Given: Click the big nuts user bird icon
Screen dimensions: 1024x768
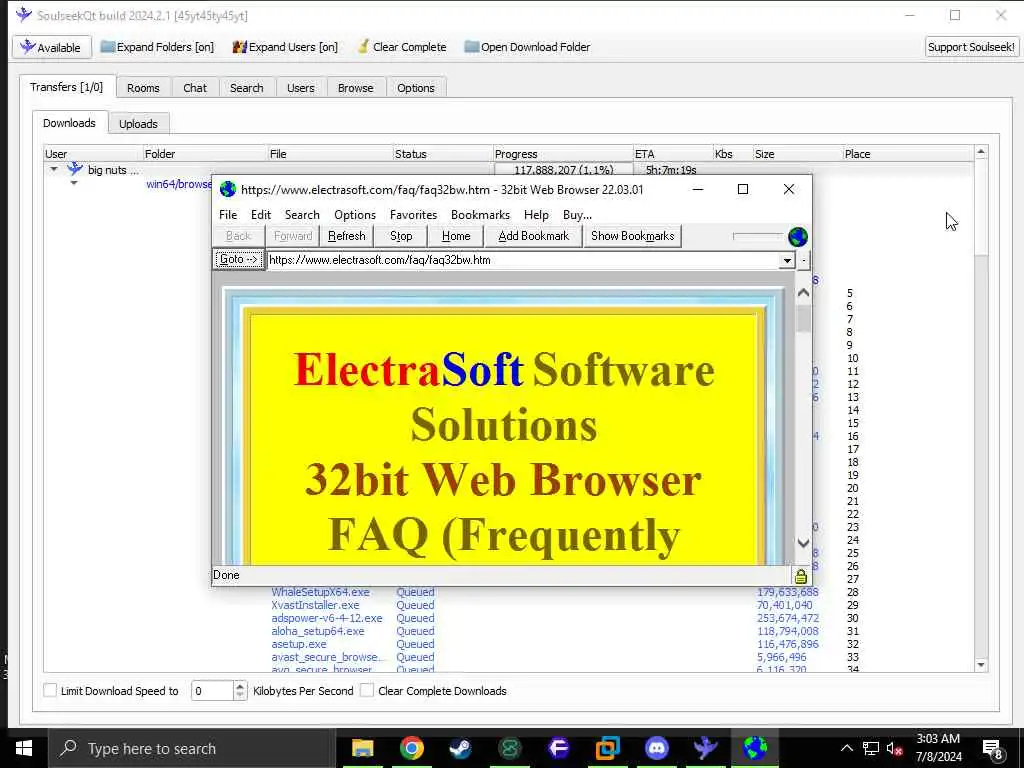Looking at the screenshot, I should tap(75, 170).
